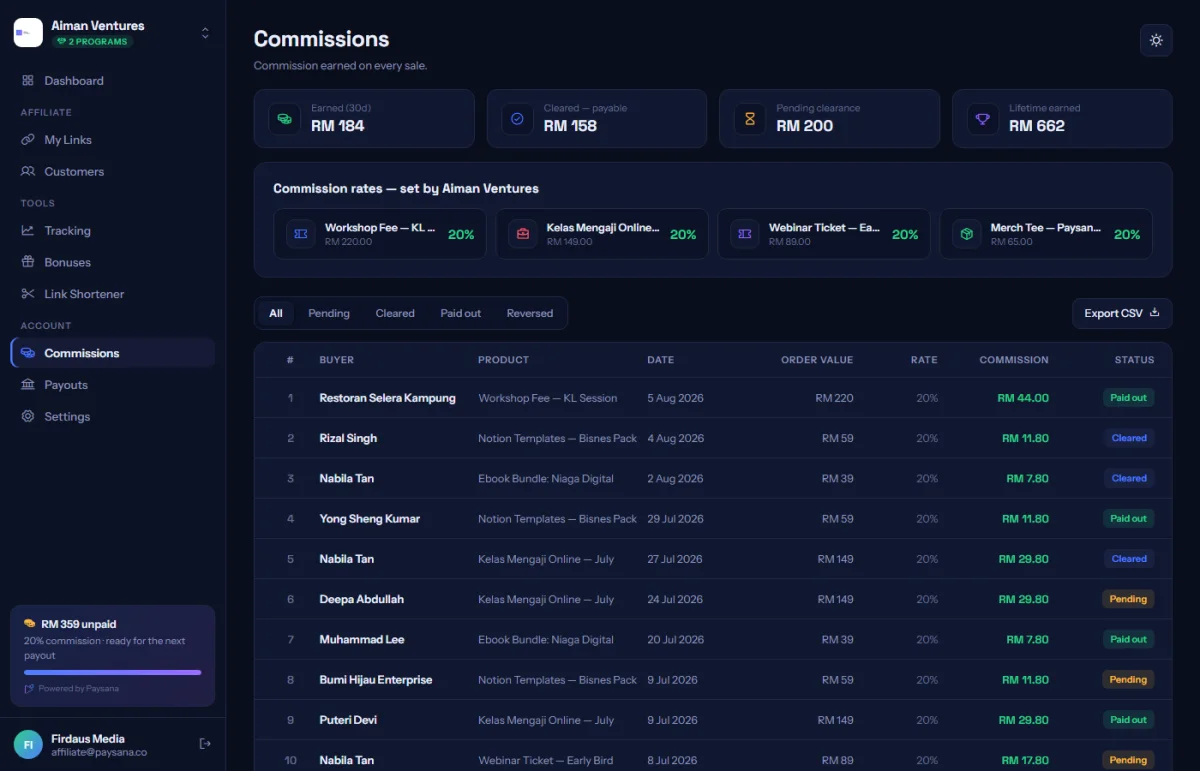The height and width of the screenshot is (771, 1200).
Task: Click the payout progress bar
Action: pyautogui.click(x=112, y=672)
